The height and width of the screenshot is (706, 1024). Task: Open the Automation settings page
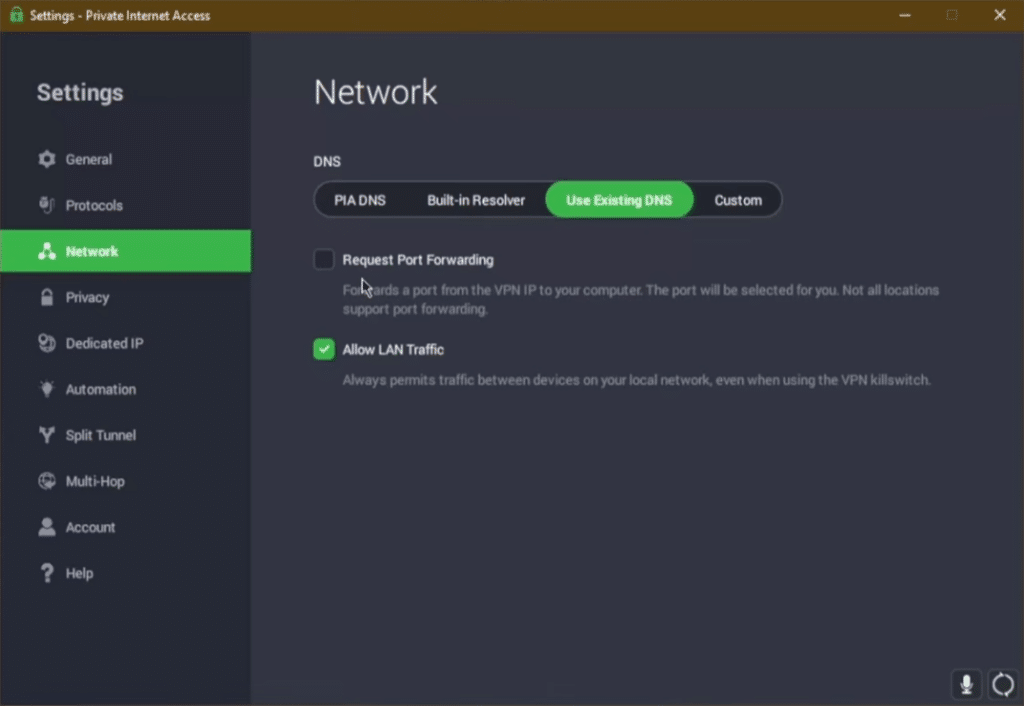125,389
